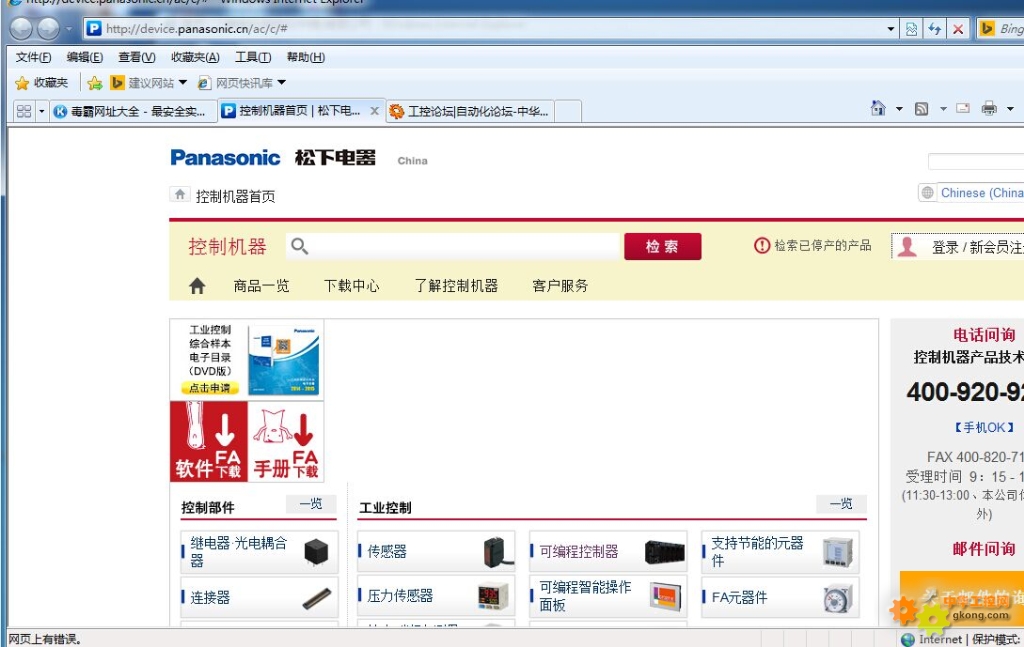Screen dimensions: 1024x647
Task: Click the Add to Favorites bar icon
Action: [x=95, y=83]
